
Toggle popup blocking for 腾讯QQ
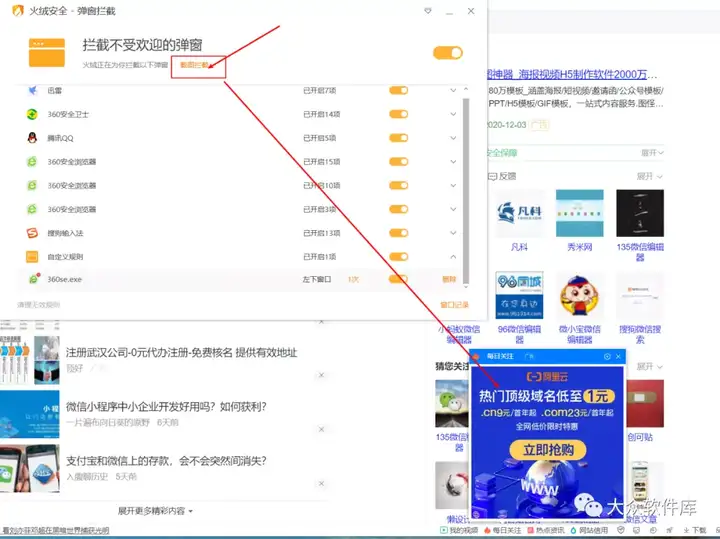(x=399, y=138)
